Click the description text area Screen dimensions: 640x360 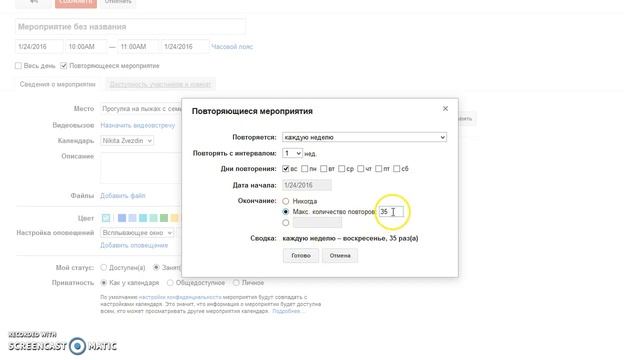point(141,168)
